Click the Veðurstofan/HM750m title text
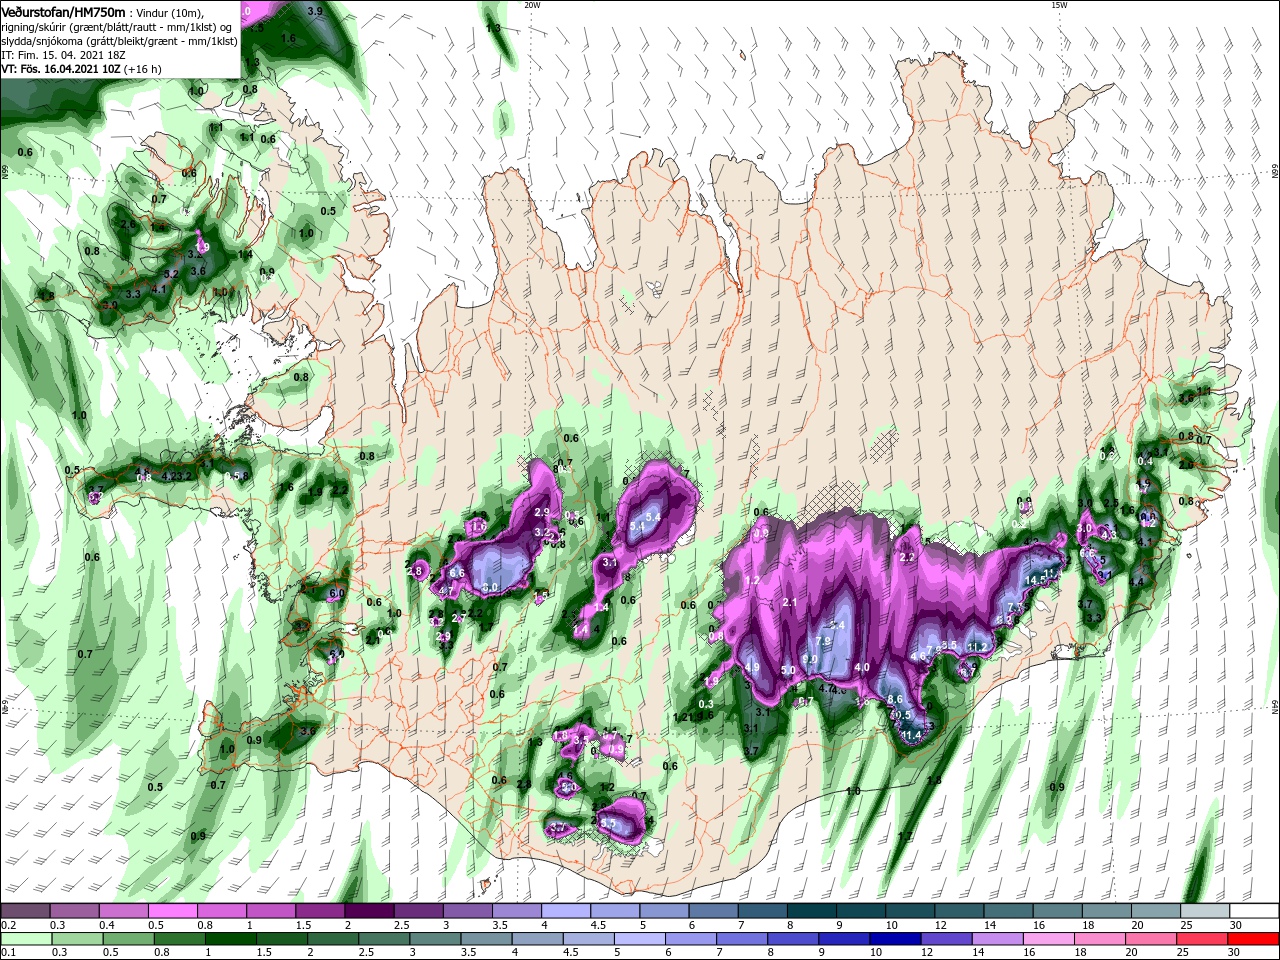 tap(63, 11)
